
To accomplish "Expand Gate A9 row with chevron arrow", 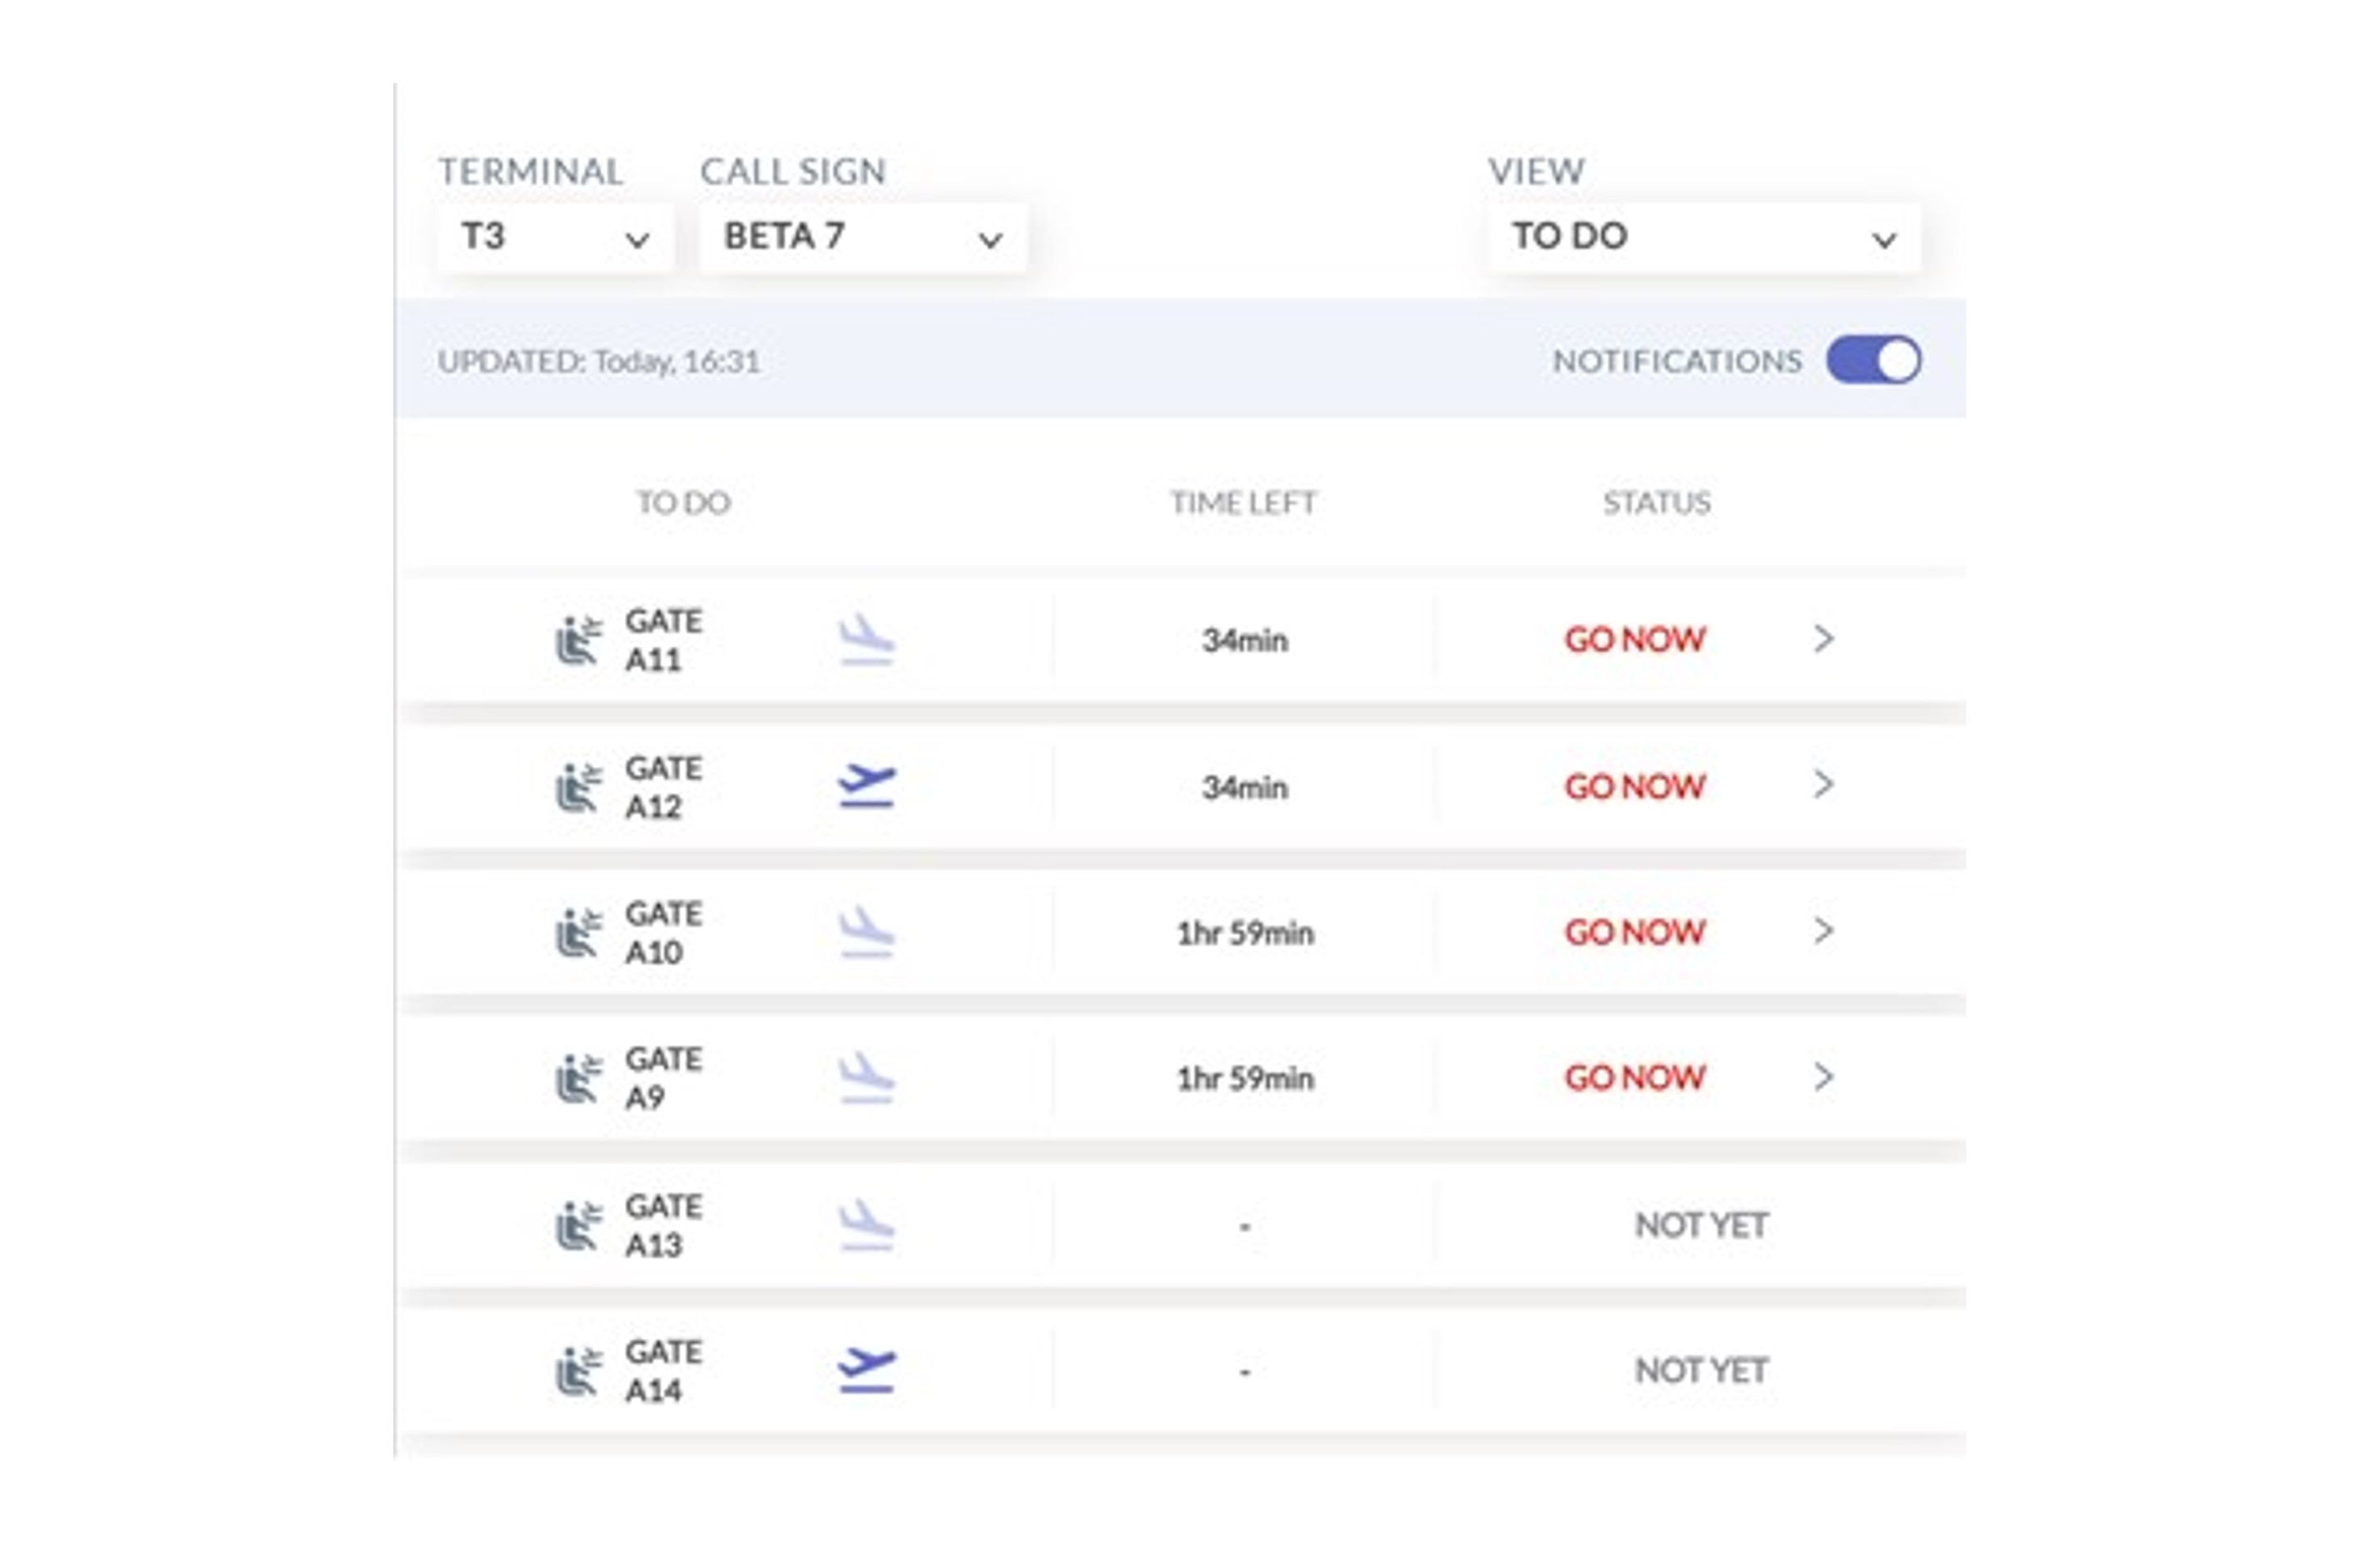I will click(x=1824, y=1077).
